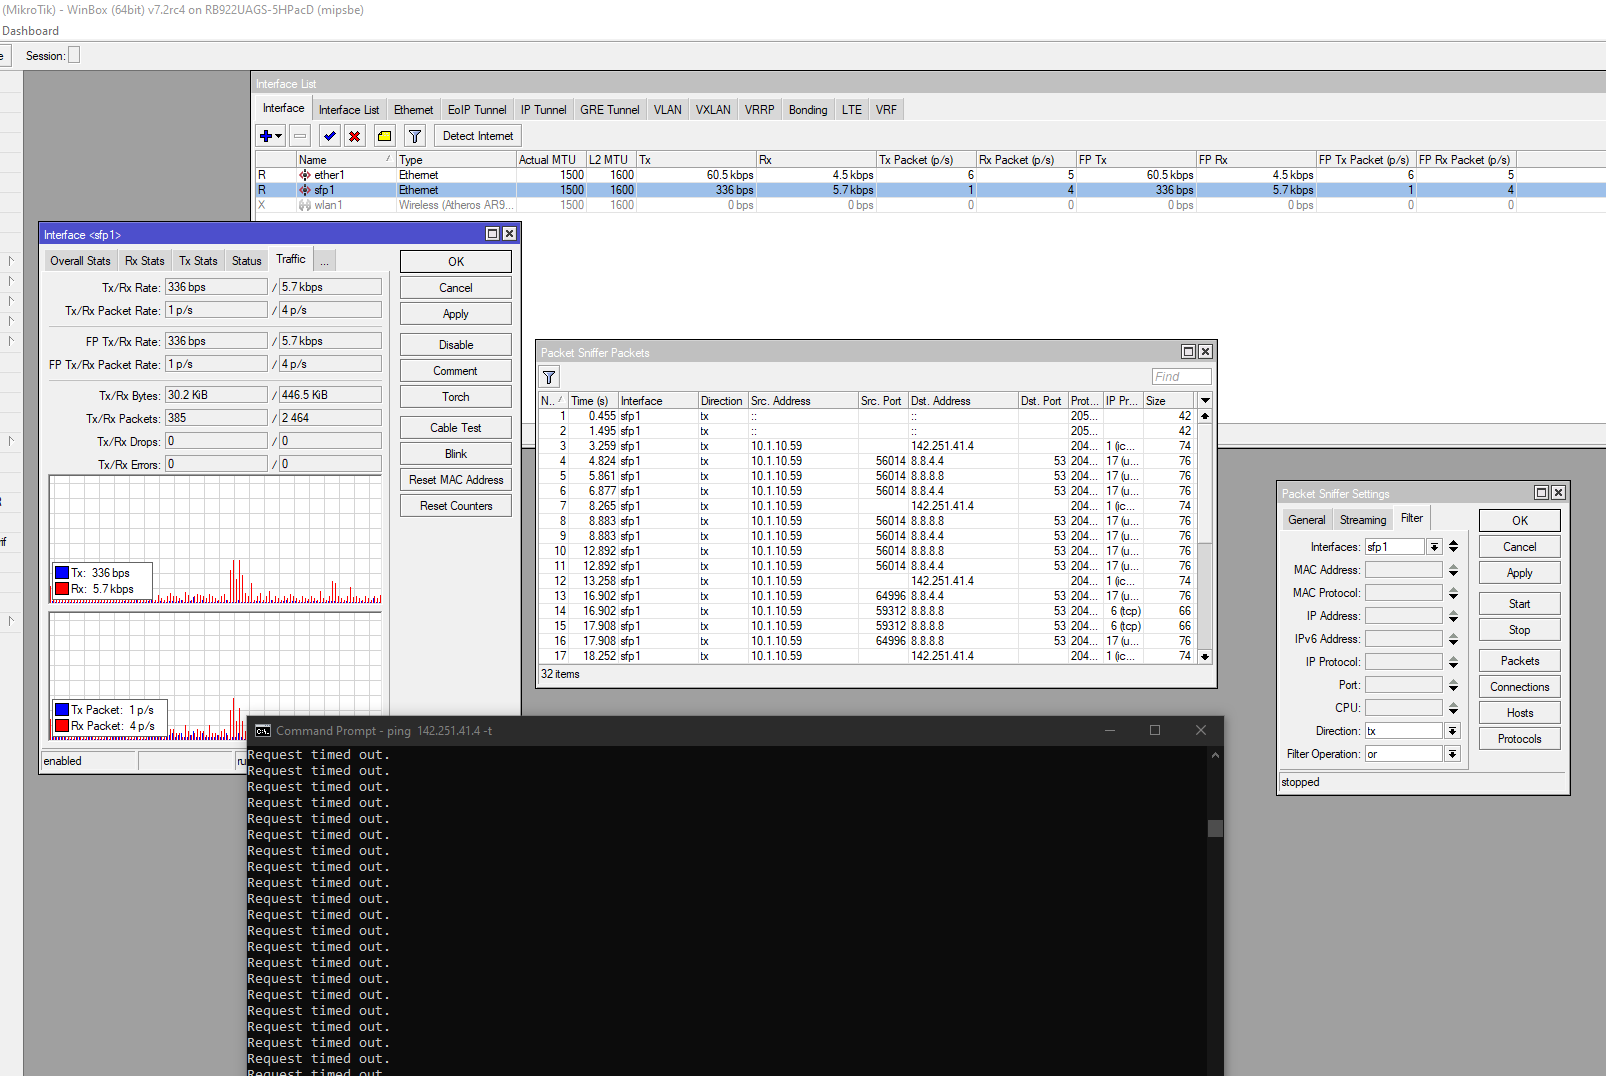The width and height of the screenshot is (1606, 1076).
Task: Open the Overall Stats tab in sfp1 window
Action: 80,261
